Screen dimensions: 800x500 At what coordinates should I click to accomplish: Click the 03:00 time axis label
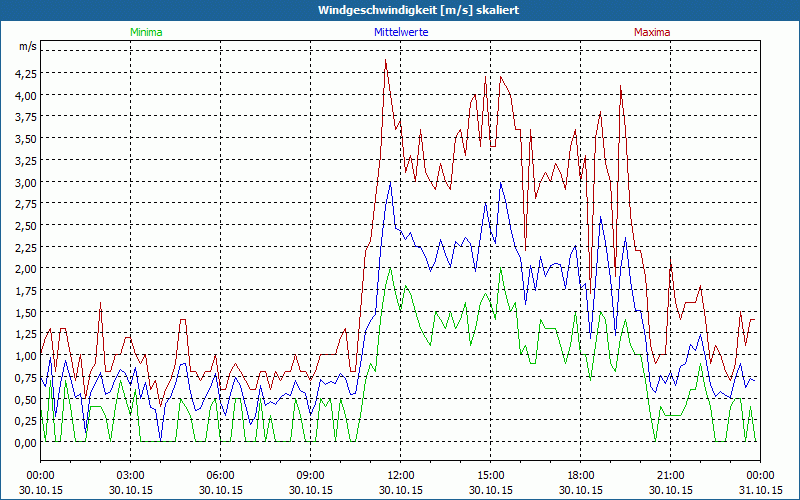pos(131,476)
